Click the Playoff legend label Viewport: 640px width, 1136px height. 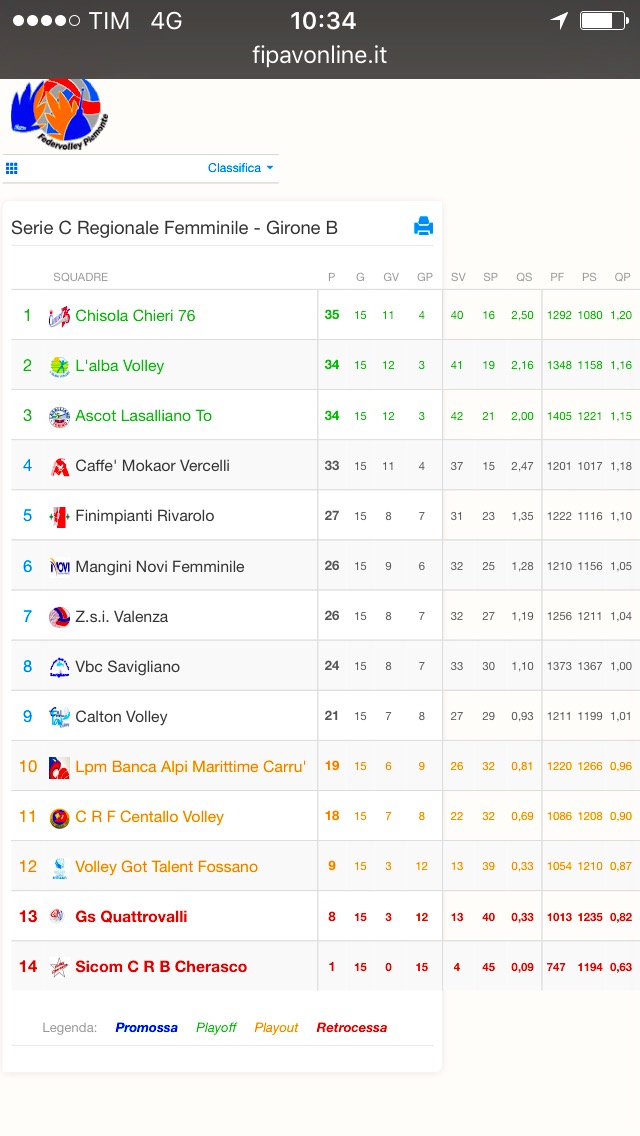[216, 1027]
